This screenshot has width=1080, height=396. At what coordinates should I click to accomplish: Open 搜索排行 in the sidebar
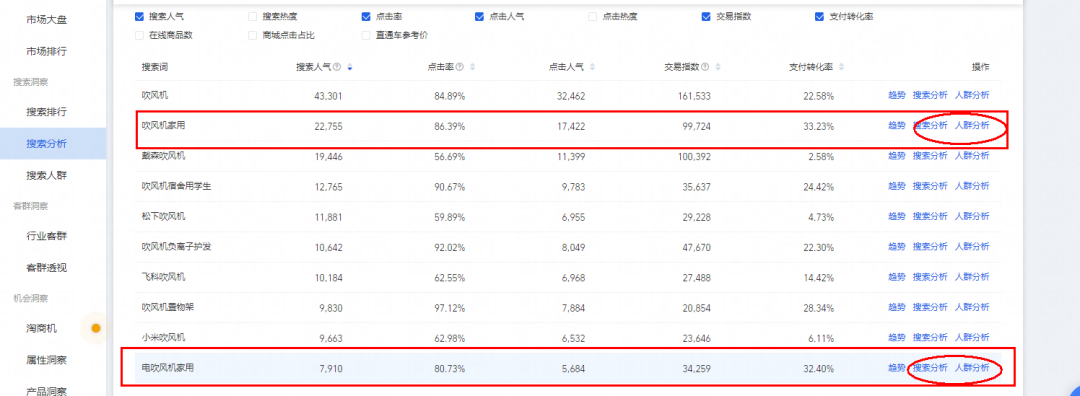click(46, 112)
